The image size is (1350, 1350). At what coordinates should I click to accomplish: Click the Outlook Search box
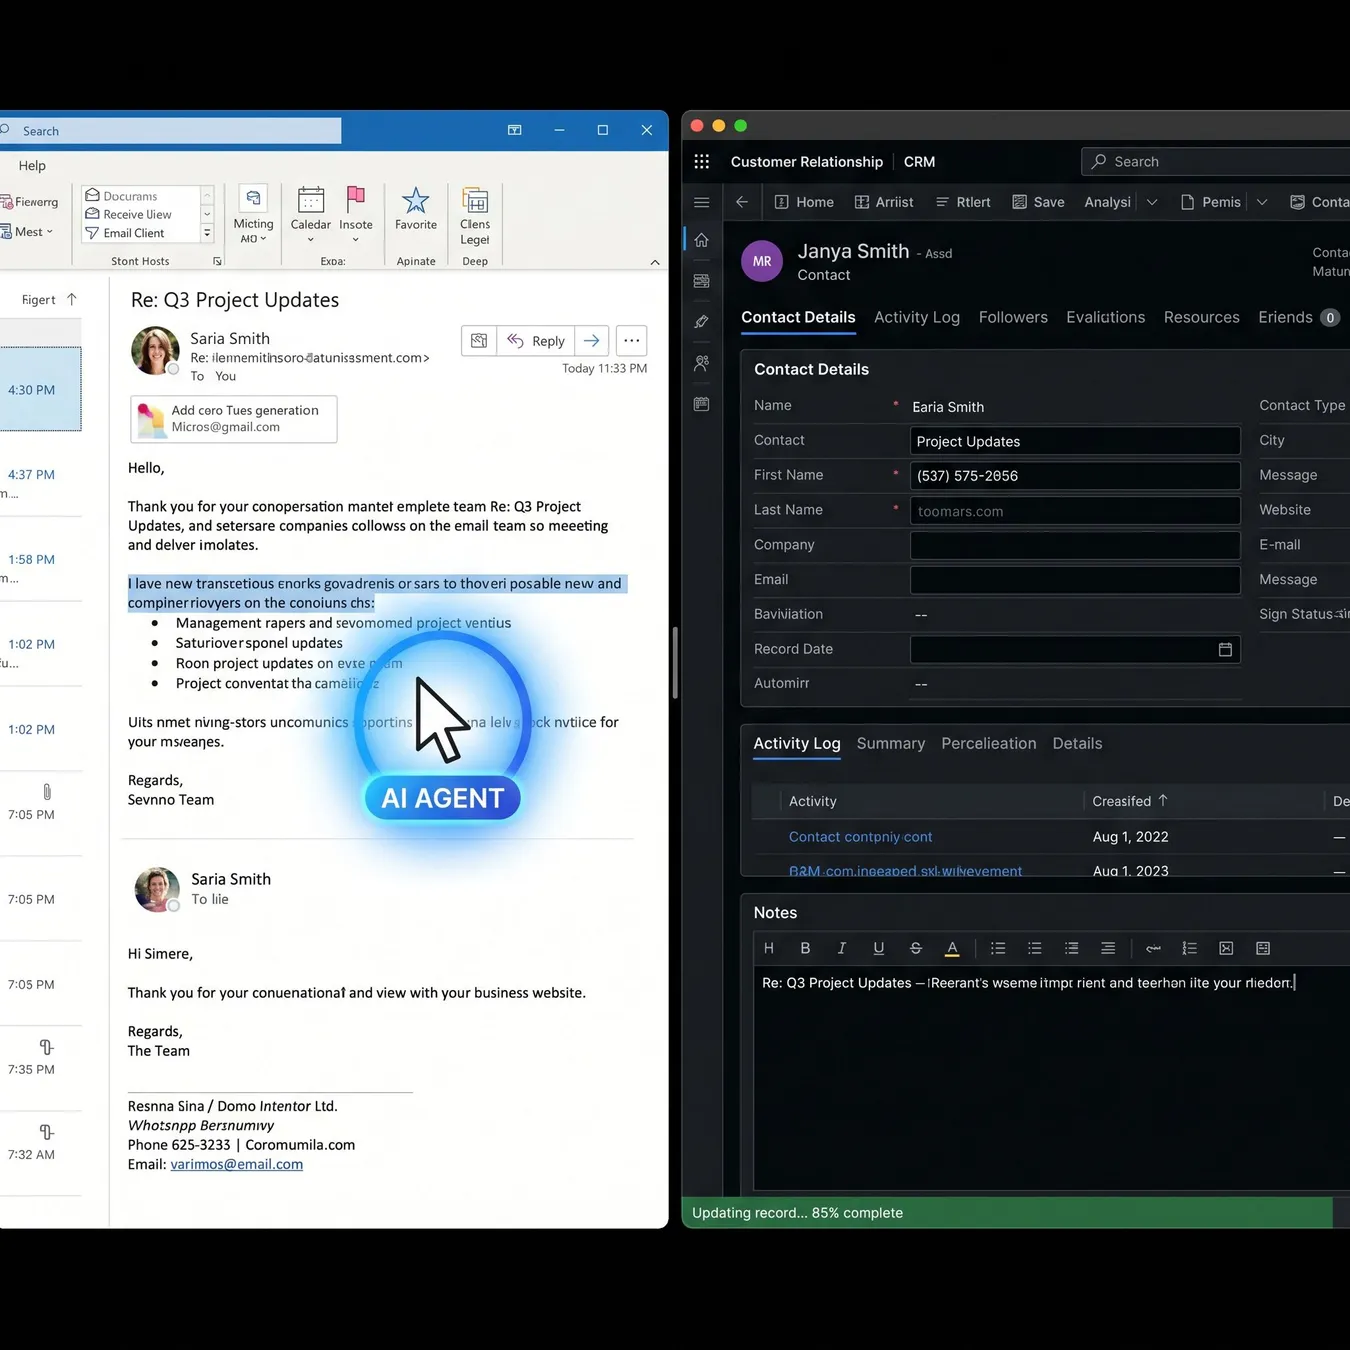click(170, 131)
